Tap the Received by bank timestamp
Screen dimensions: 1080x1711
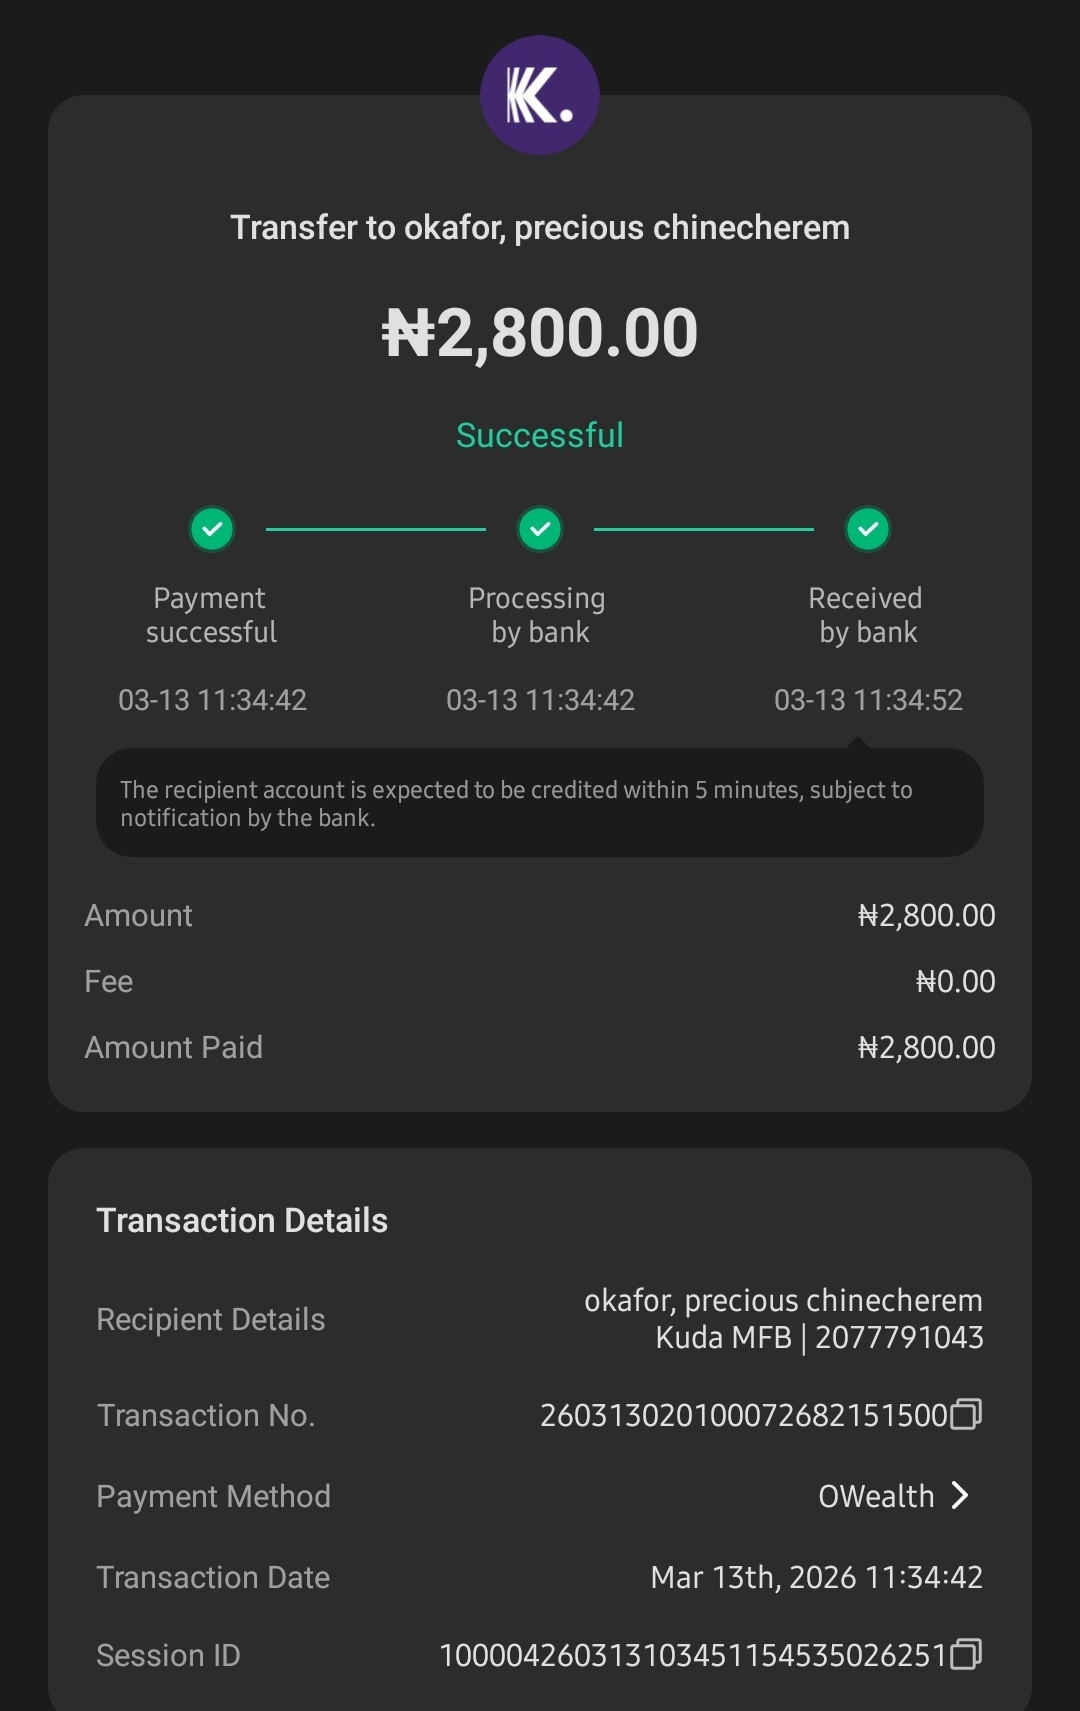click(868, 700)
